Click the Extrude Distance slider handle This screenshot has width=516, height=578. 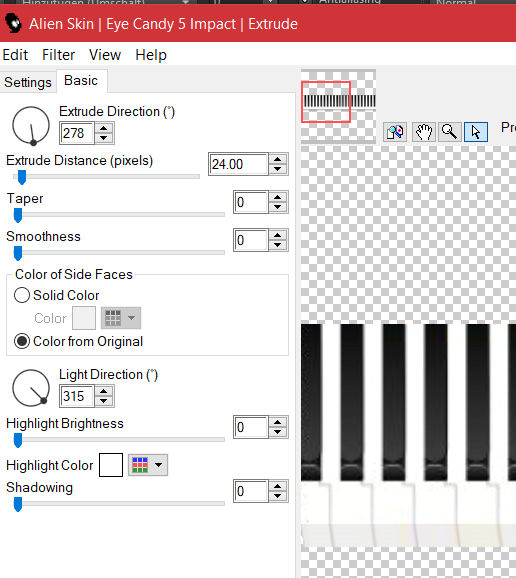[x=22, y=177]
